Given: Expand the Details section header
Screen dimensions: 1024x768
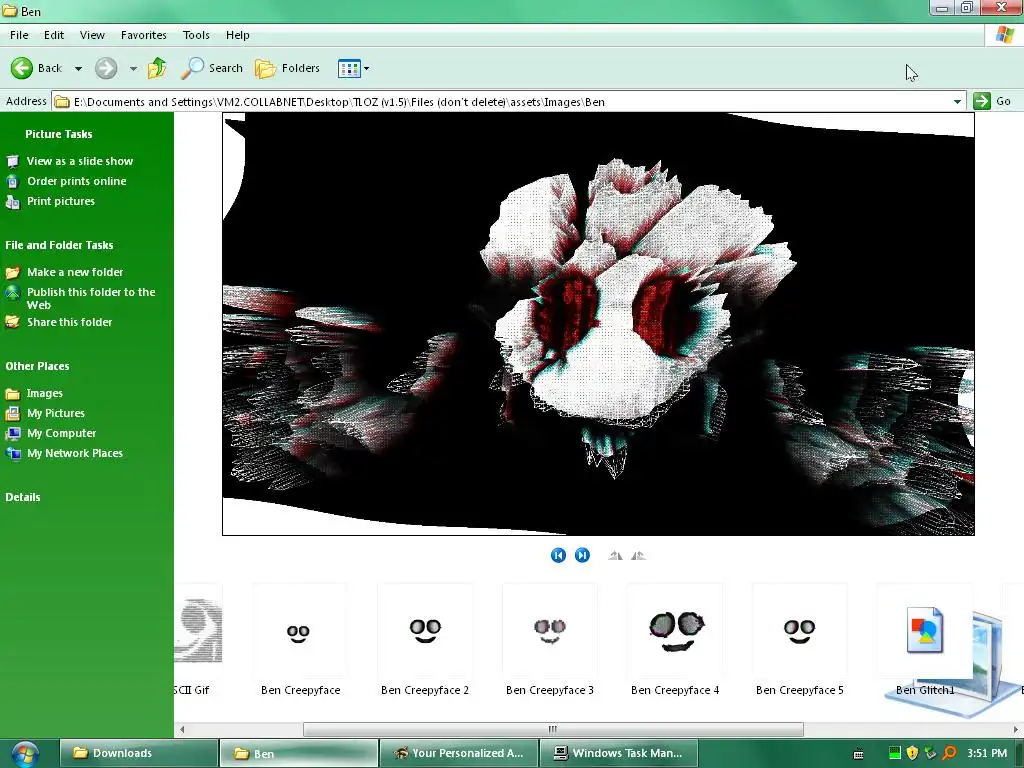Looking at the screenshot, I should (23, 497).
